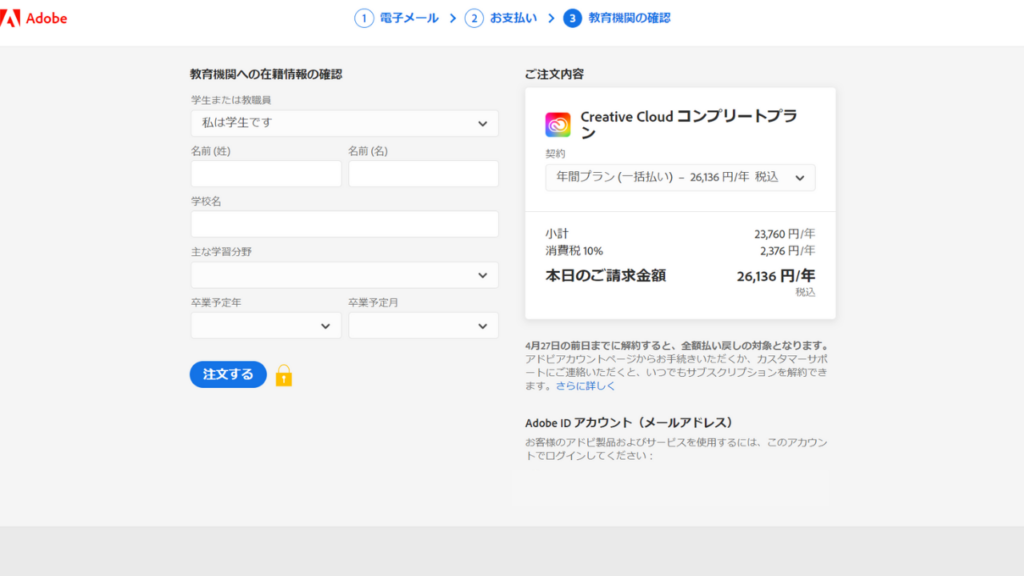This screenshot has height=576, width=1024.
Task: Click the 消費税 10% value 2,376 円/年
Action: pos(787,251)
